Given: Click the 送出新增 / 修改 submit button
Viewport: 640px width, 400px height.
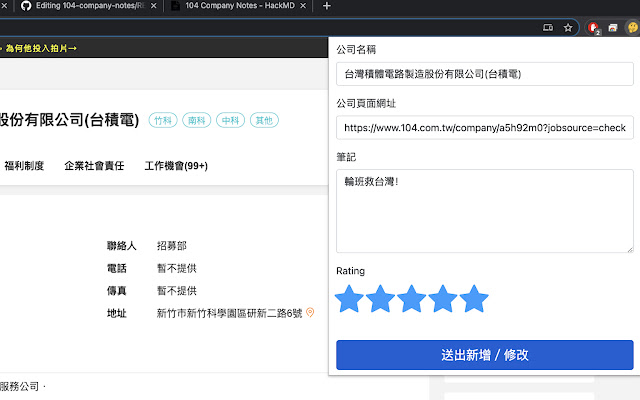Looking at the screenshot, I should 484,355.
